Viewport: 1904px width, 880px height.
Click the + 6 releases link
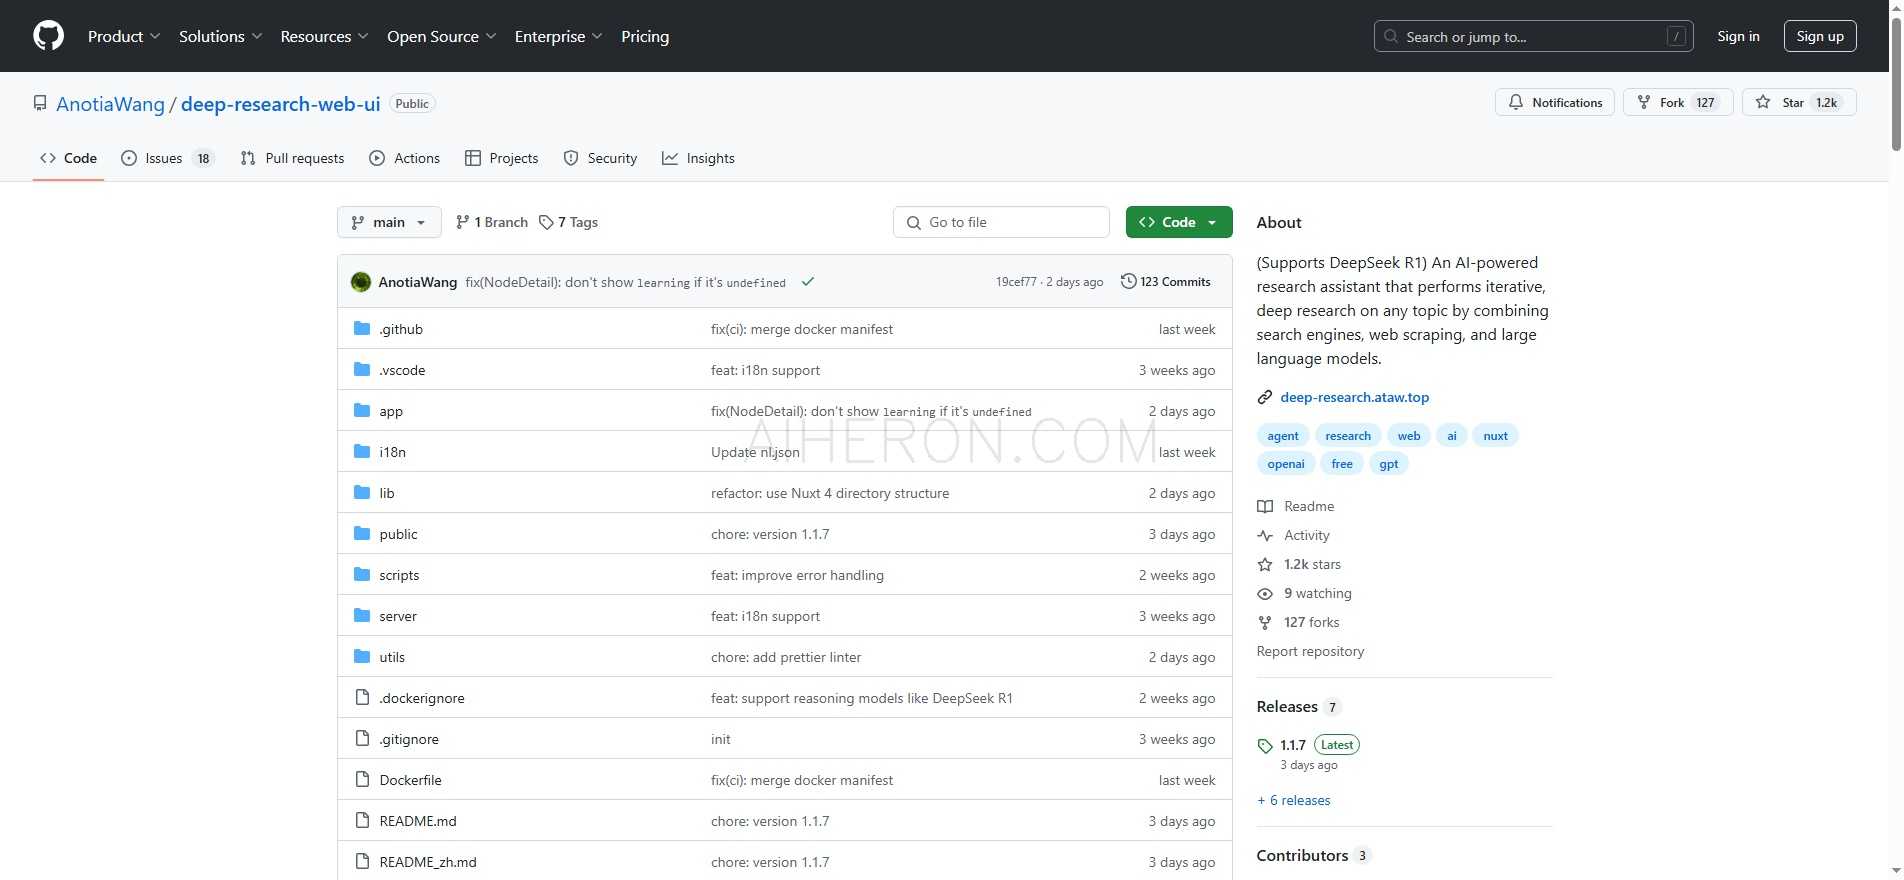pyautogui.click(x=1293, y=800)
